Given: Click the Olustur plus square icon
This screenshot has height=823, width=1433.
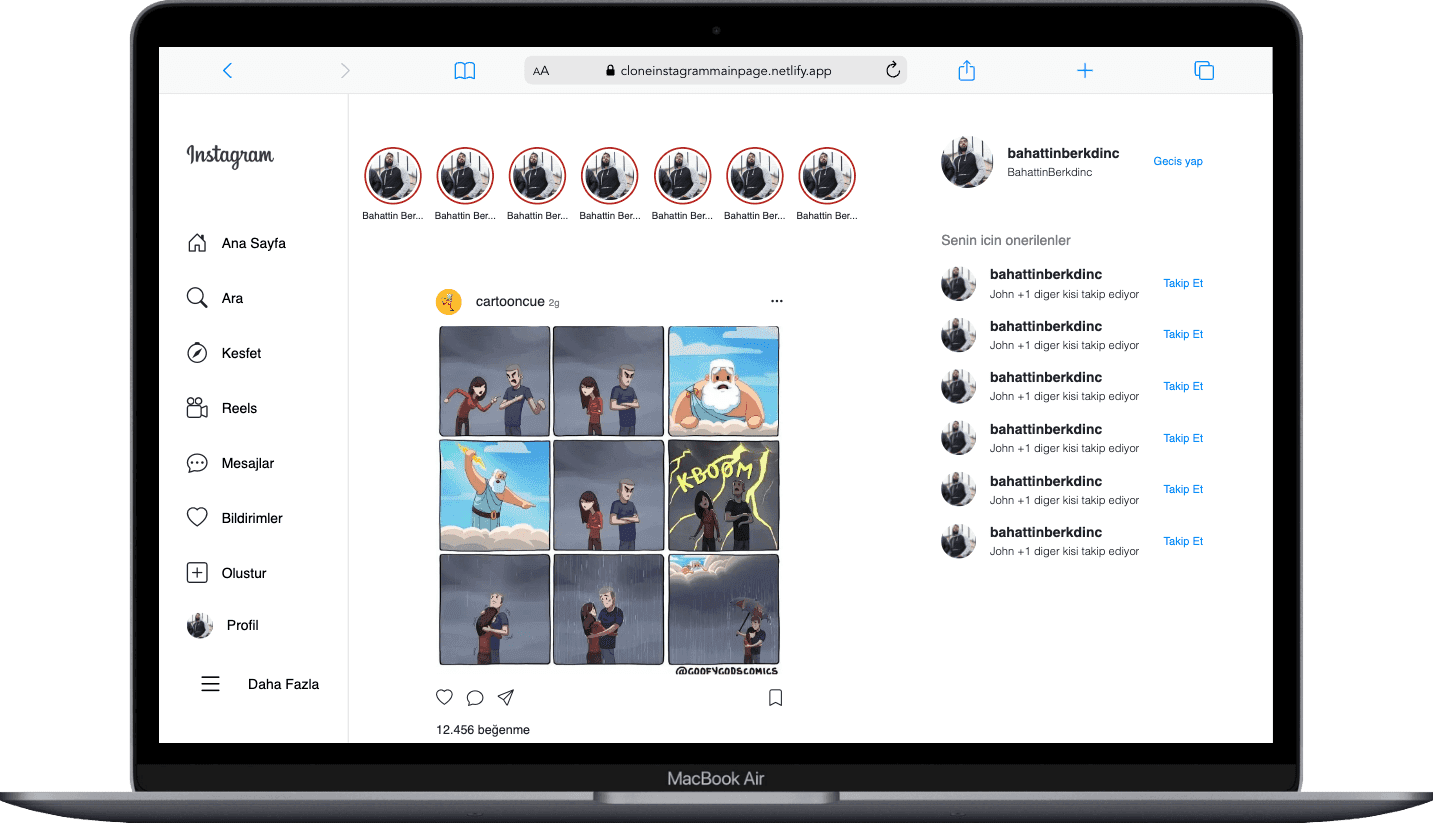Looking at the screenshot, I should 197,573.
